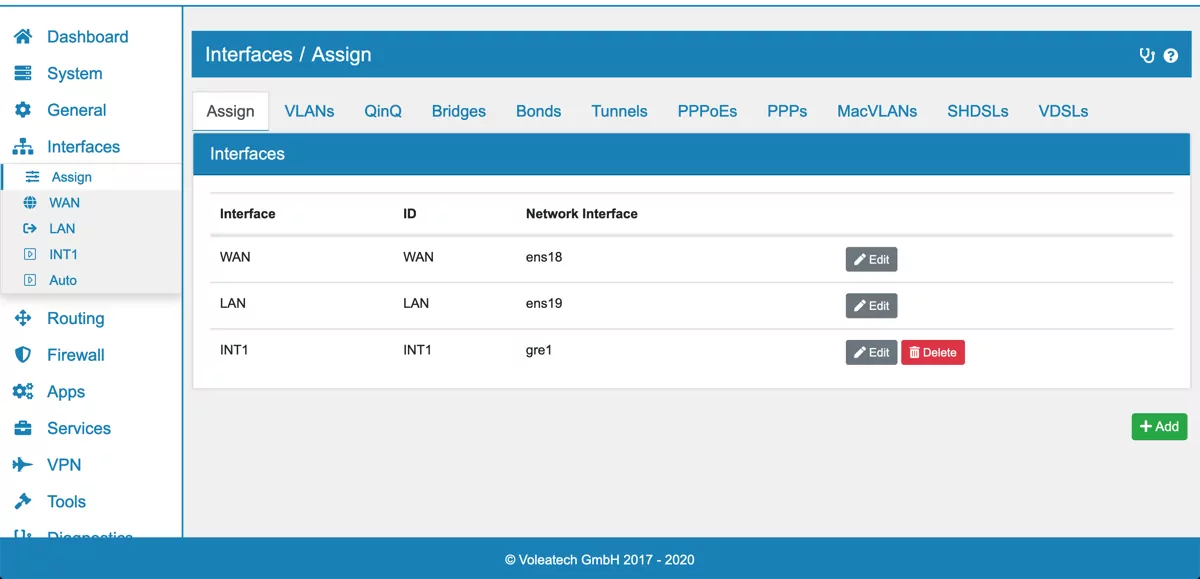Image resolution: width=1200 pixels, height=579 pixels.
Task: Edit the WAN interface assignment
Action: coord(871,260)
